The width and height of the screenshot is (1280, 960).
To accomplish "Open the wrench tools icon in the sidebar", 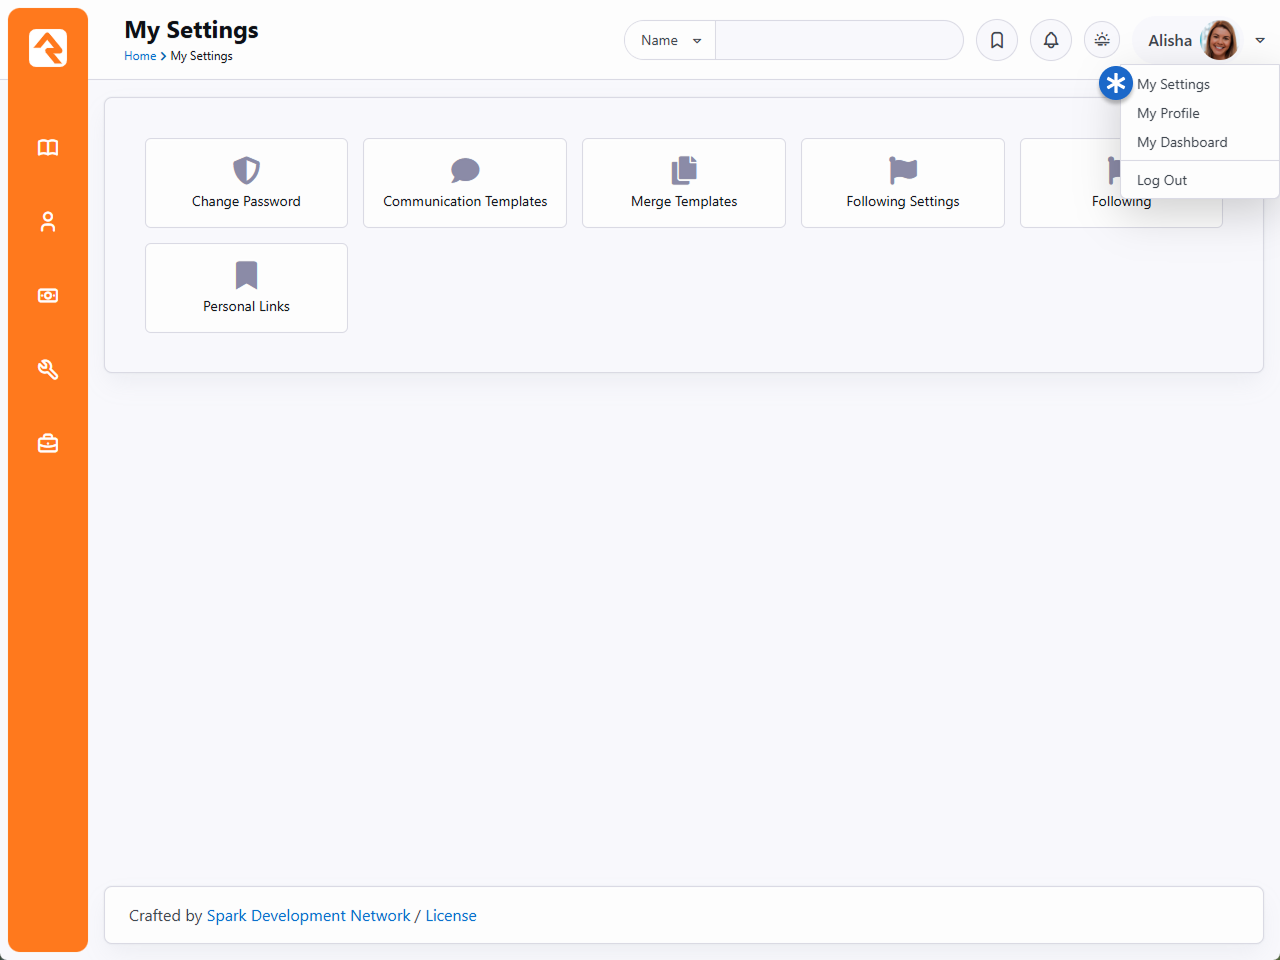I will coord(48,370).
